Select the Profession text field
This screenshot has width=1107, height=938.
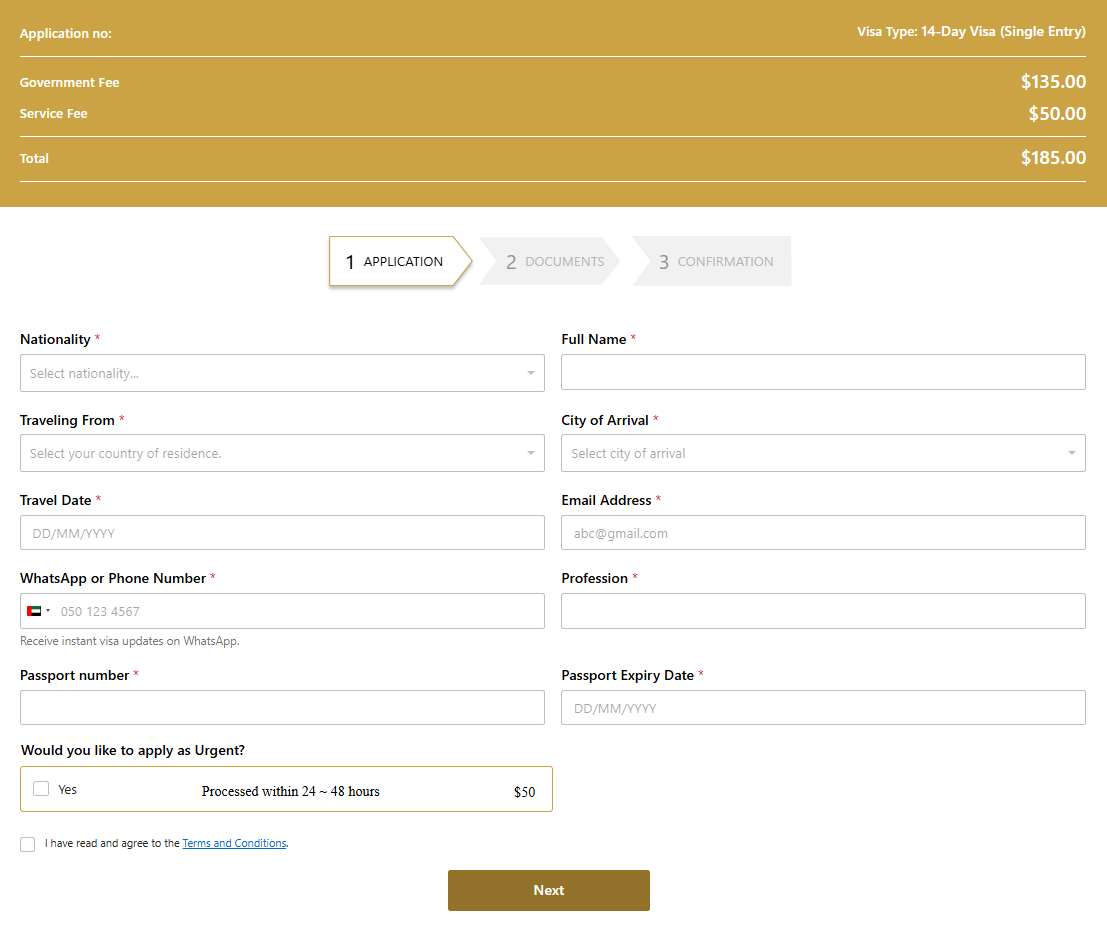pyautogui.click(x=823, y=611)
